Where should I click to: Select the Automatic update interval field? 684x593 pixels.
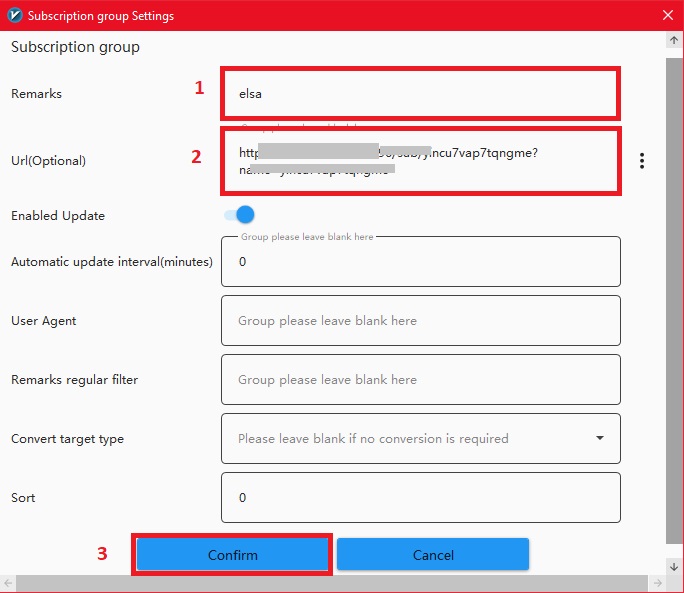420,262
